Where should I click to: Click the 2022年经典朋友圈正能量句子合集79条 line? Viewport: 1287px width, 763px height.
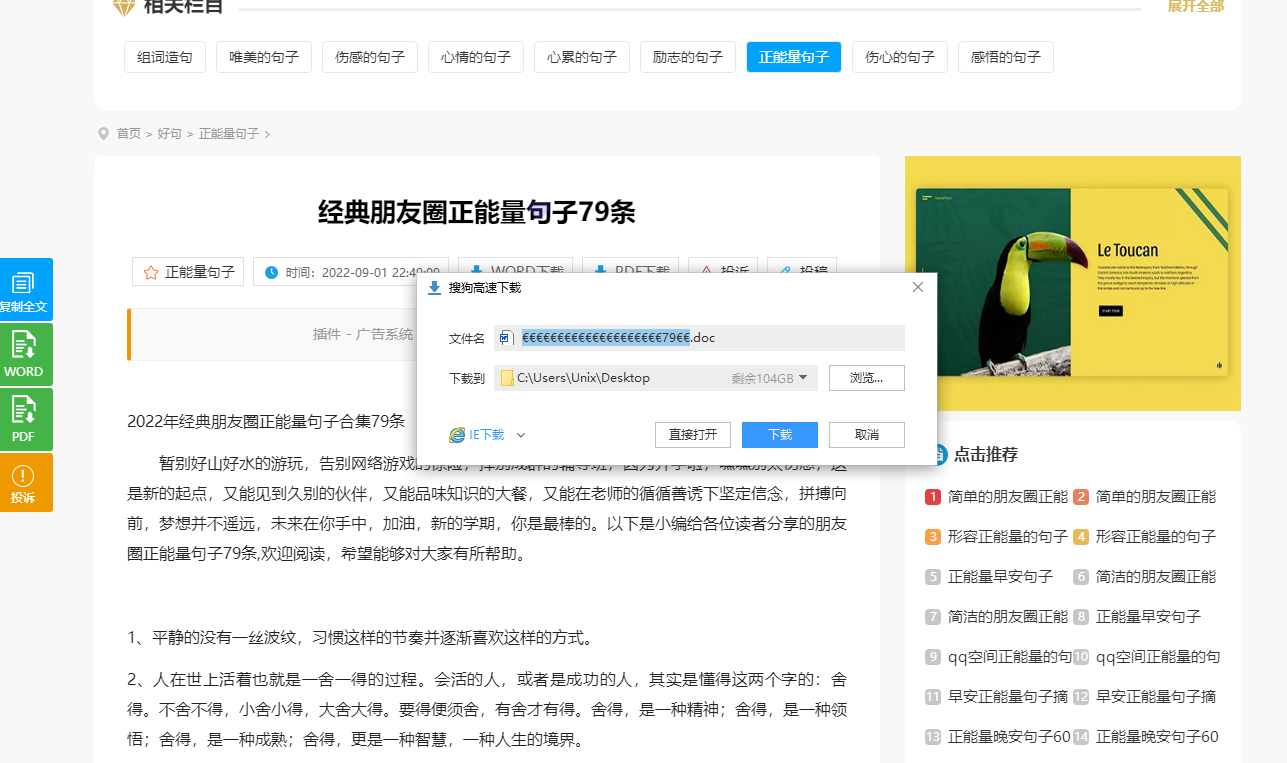point(266,421)
